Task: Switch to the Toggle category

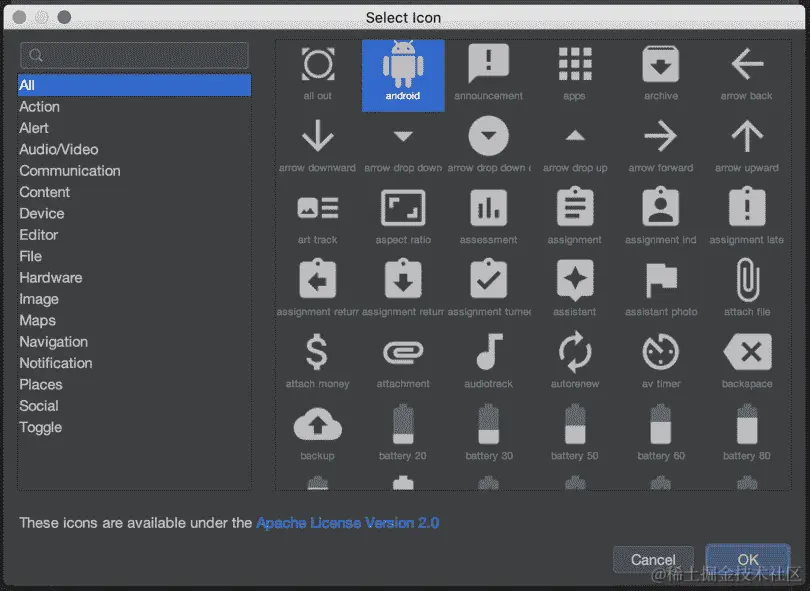Action: [x=134, y=427]
